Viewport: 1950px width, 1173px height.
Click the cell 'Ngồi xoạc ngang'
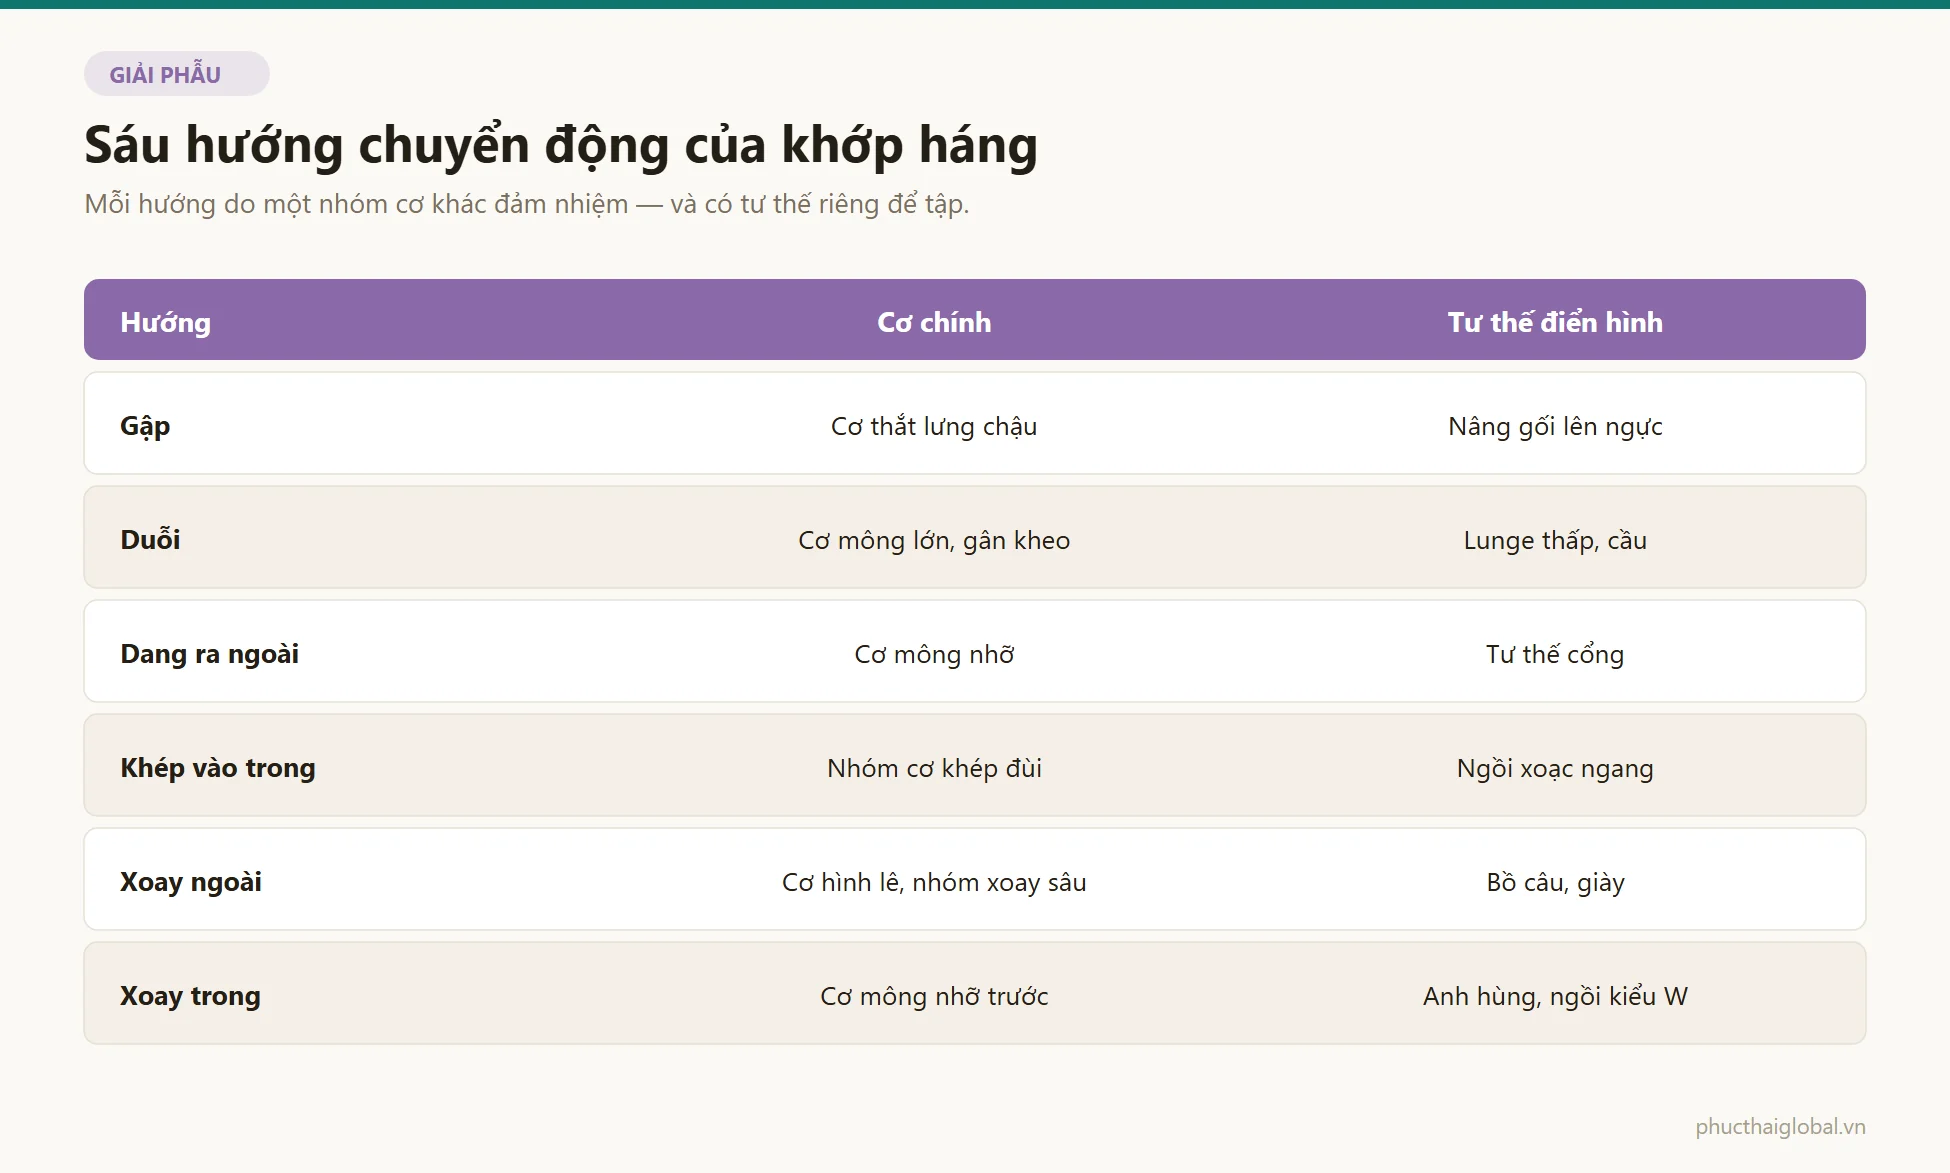[x=1555, y=769]
